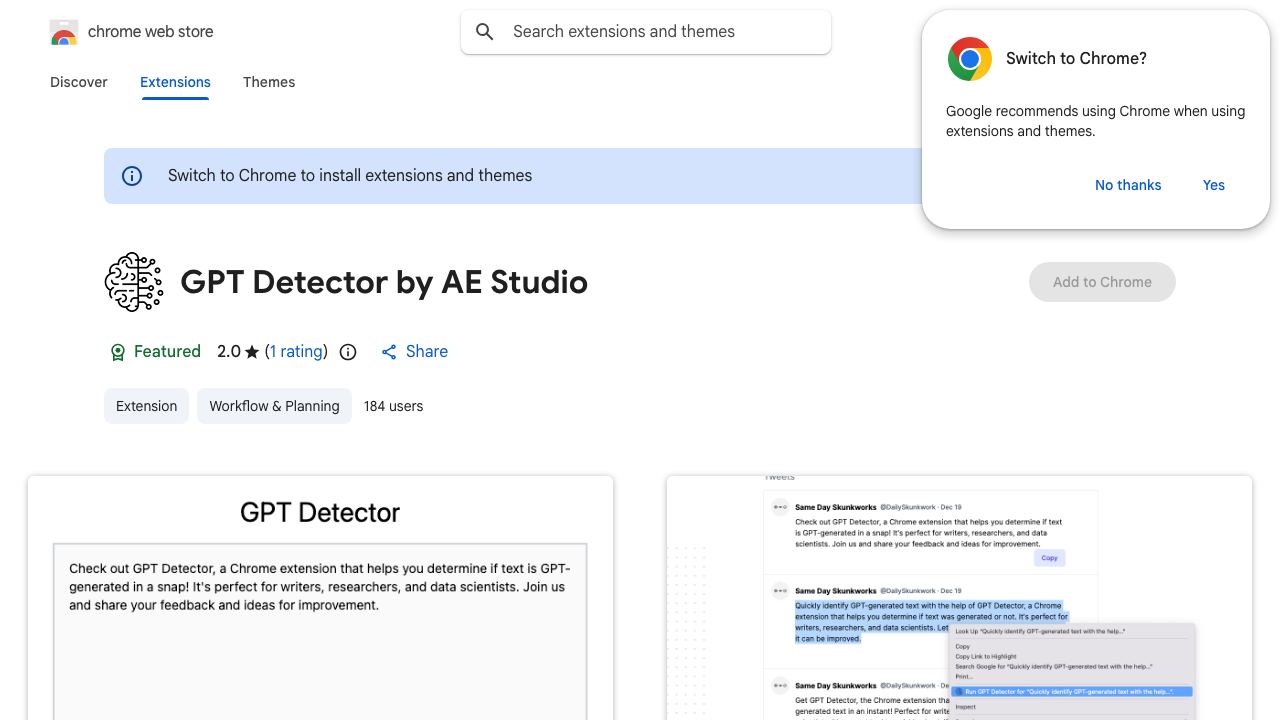Click the rating star icon
The width and height of the screenshot is (1280, 720).
pyautogui.click(x=252, y=352)
